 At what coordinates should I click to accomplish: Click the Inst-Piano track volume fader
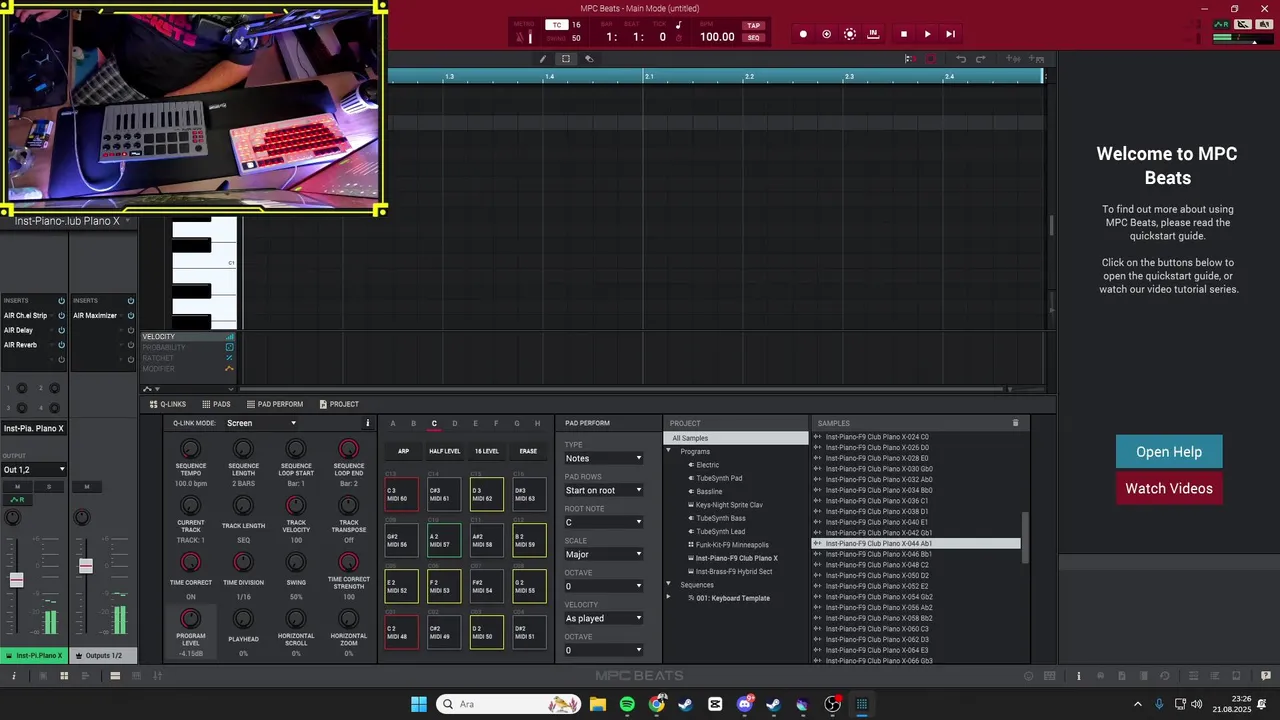(16, 580)
